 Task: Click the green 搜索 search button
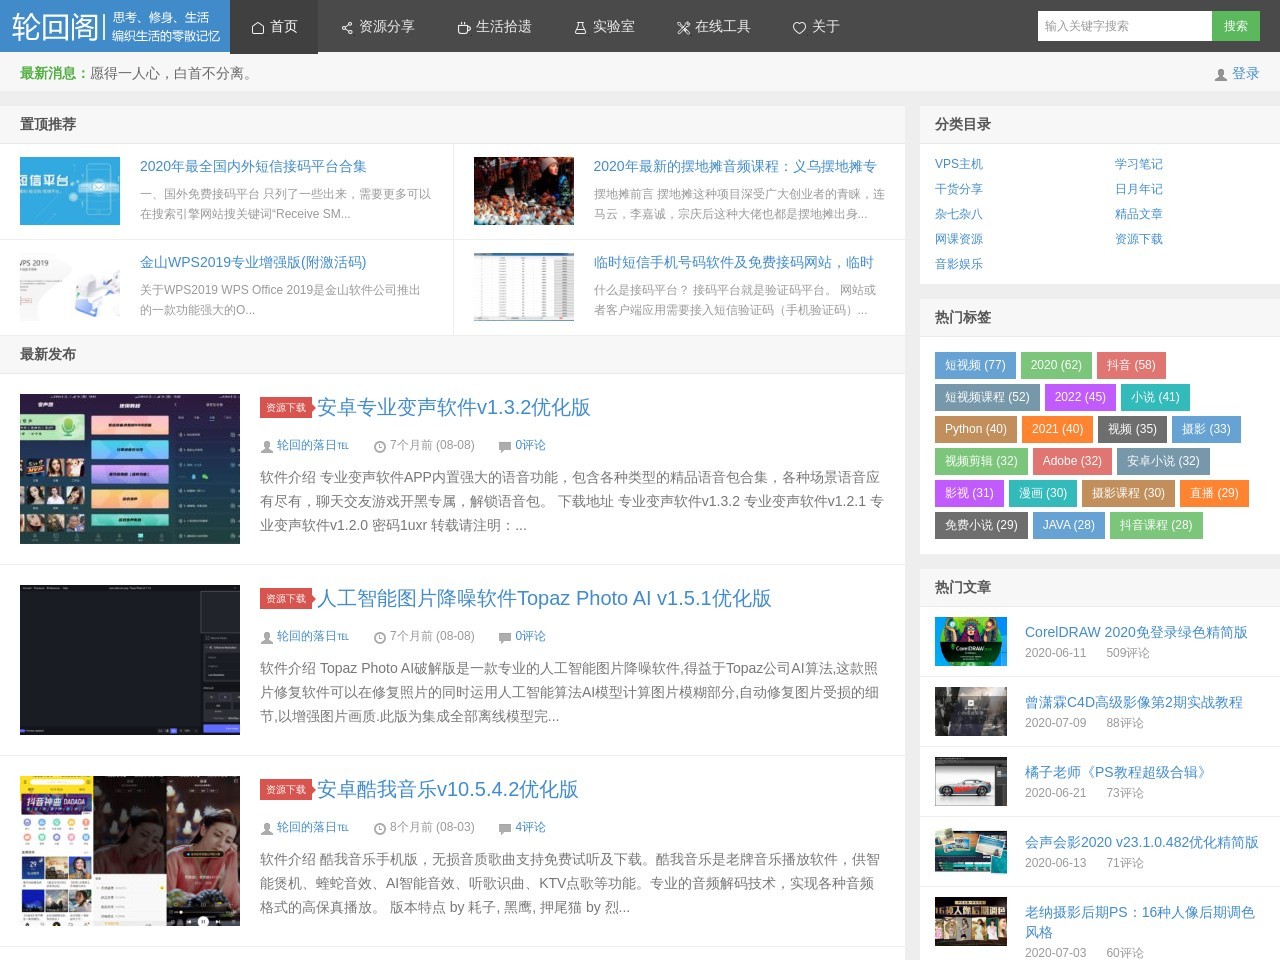pyautogui.click(x=1235, y=26)
